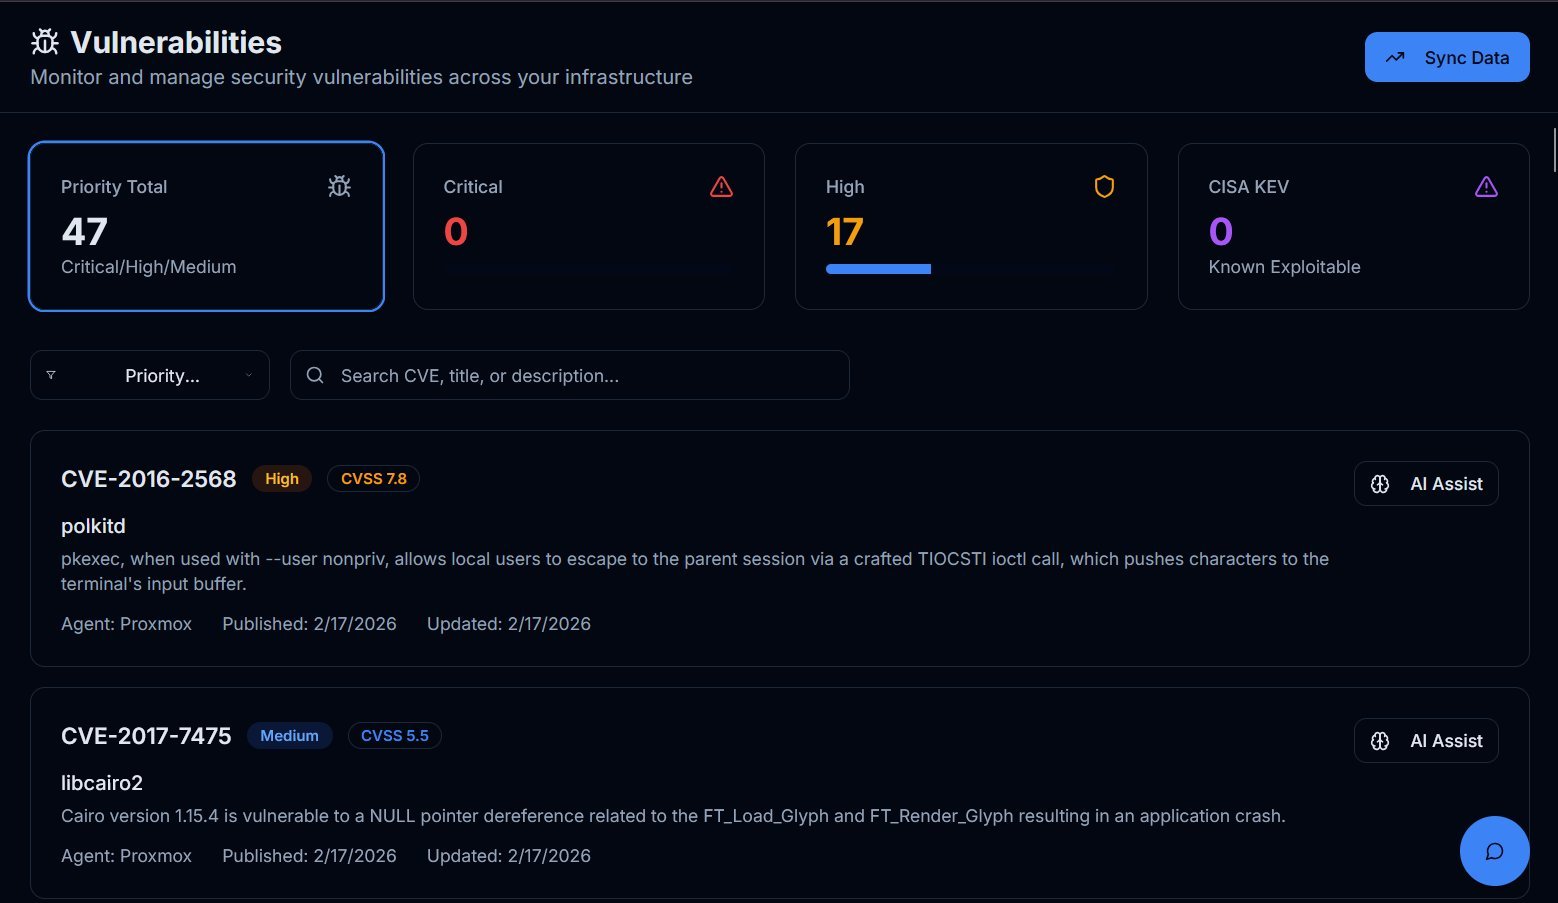Click the filter icon beside the Priority dropdown
This screenshot has width=1558, height=903.
click(51, 375)
